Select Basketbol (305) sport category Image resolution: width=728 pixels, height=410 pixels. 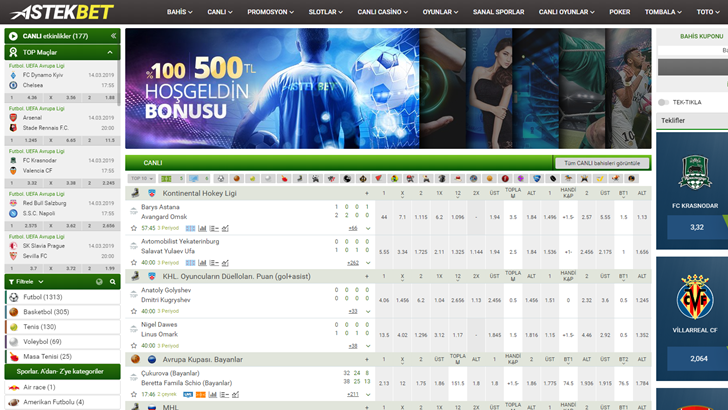(x=63, y=312)
